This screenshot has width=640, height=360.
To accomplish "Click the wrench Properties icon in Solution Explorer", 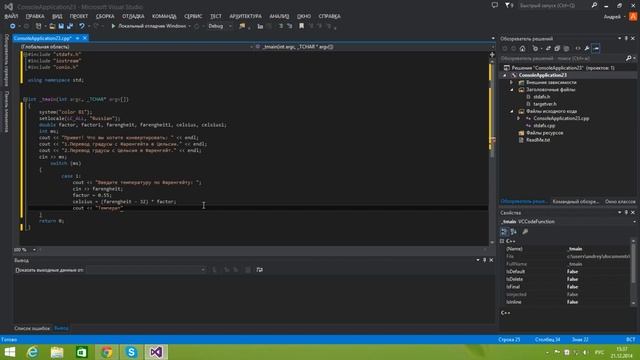I will click(x=587, y=49).
